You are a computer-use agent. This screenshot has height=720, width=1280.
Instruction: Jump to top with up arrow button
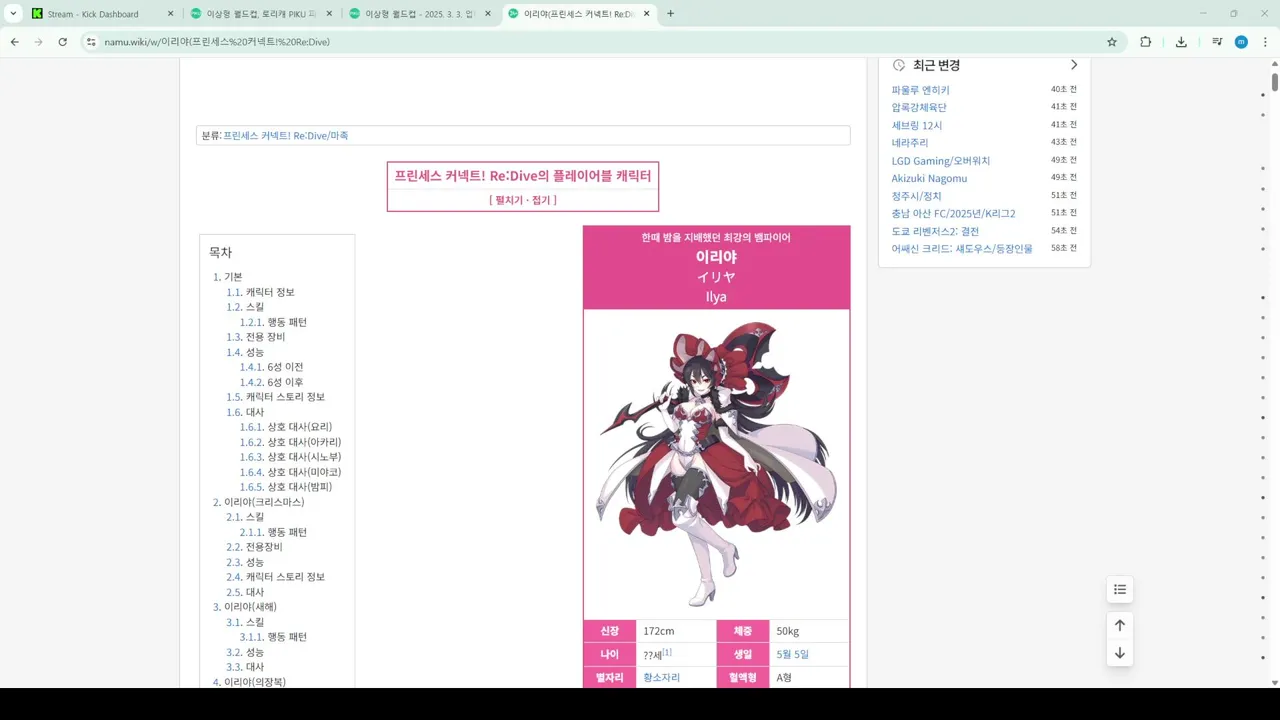point(1120,625)
